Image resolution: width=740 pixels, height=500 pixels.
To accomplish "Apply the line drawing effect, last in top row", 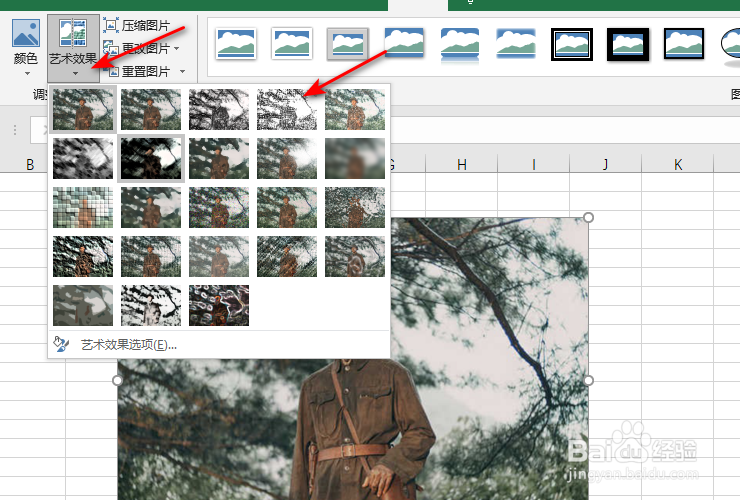I will (355, 110).
